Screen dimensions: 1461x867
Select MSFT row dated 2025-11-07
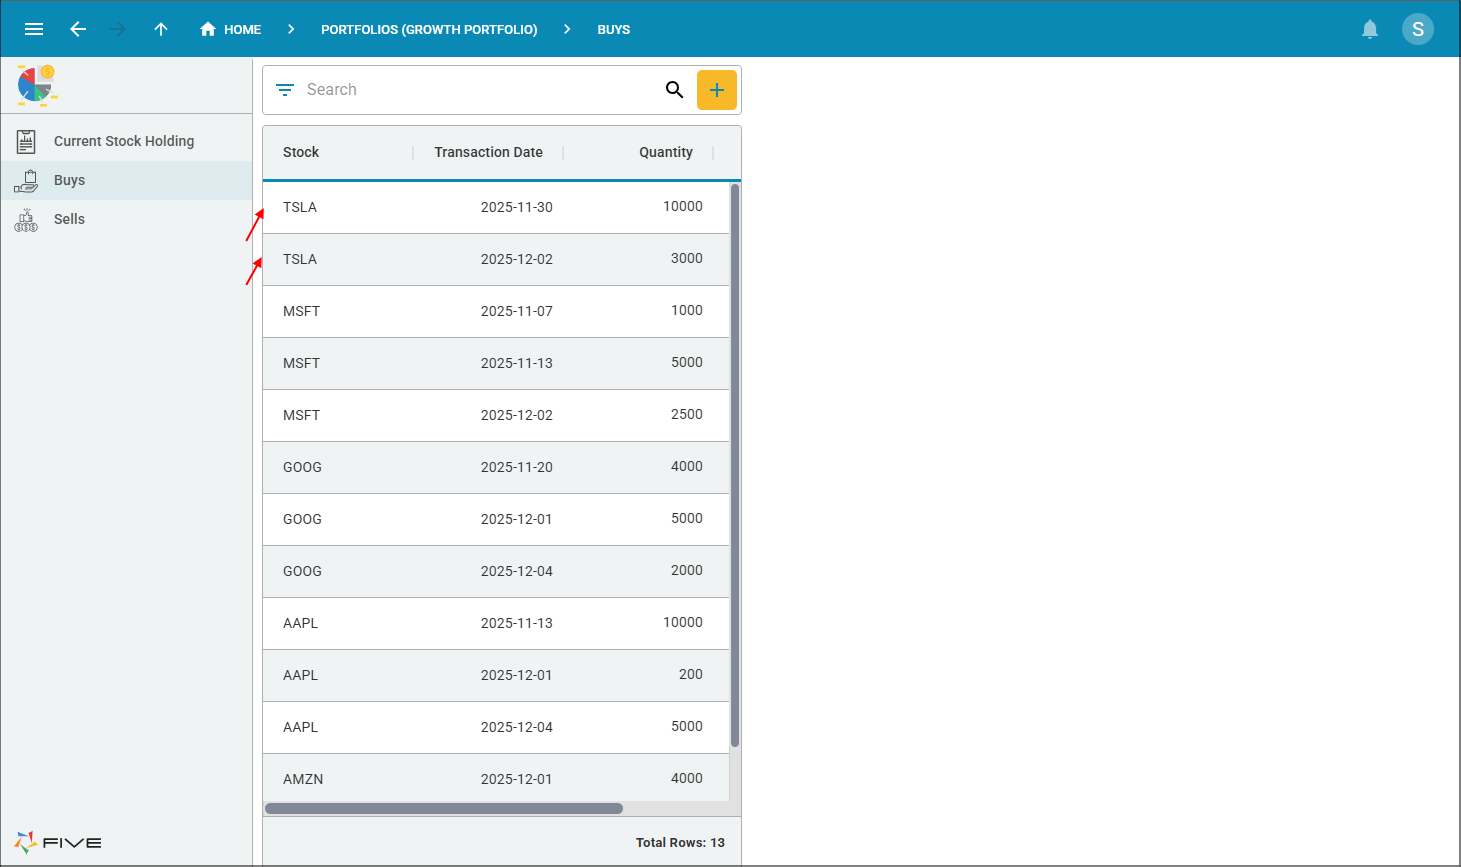point(496,311)
